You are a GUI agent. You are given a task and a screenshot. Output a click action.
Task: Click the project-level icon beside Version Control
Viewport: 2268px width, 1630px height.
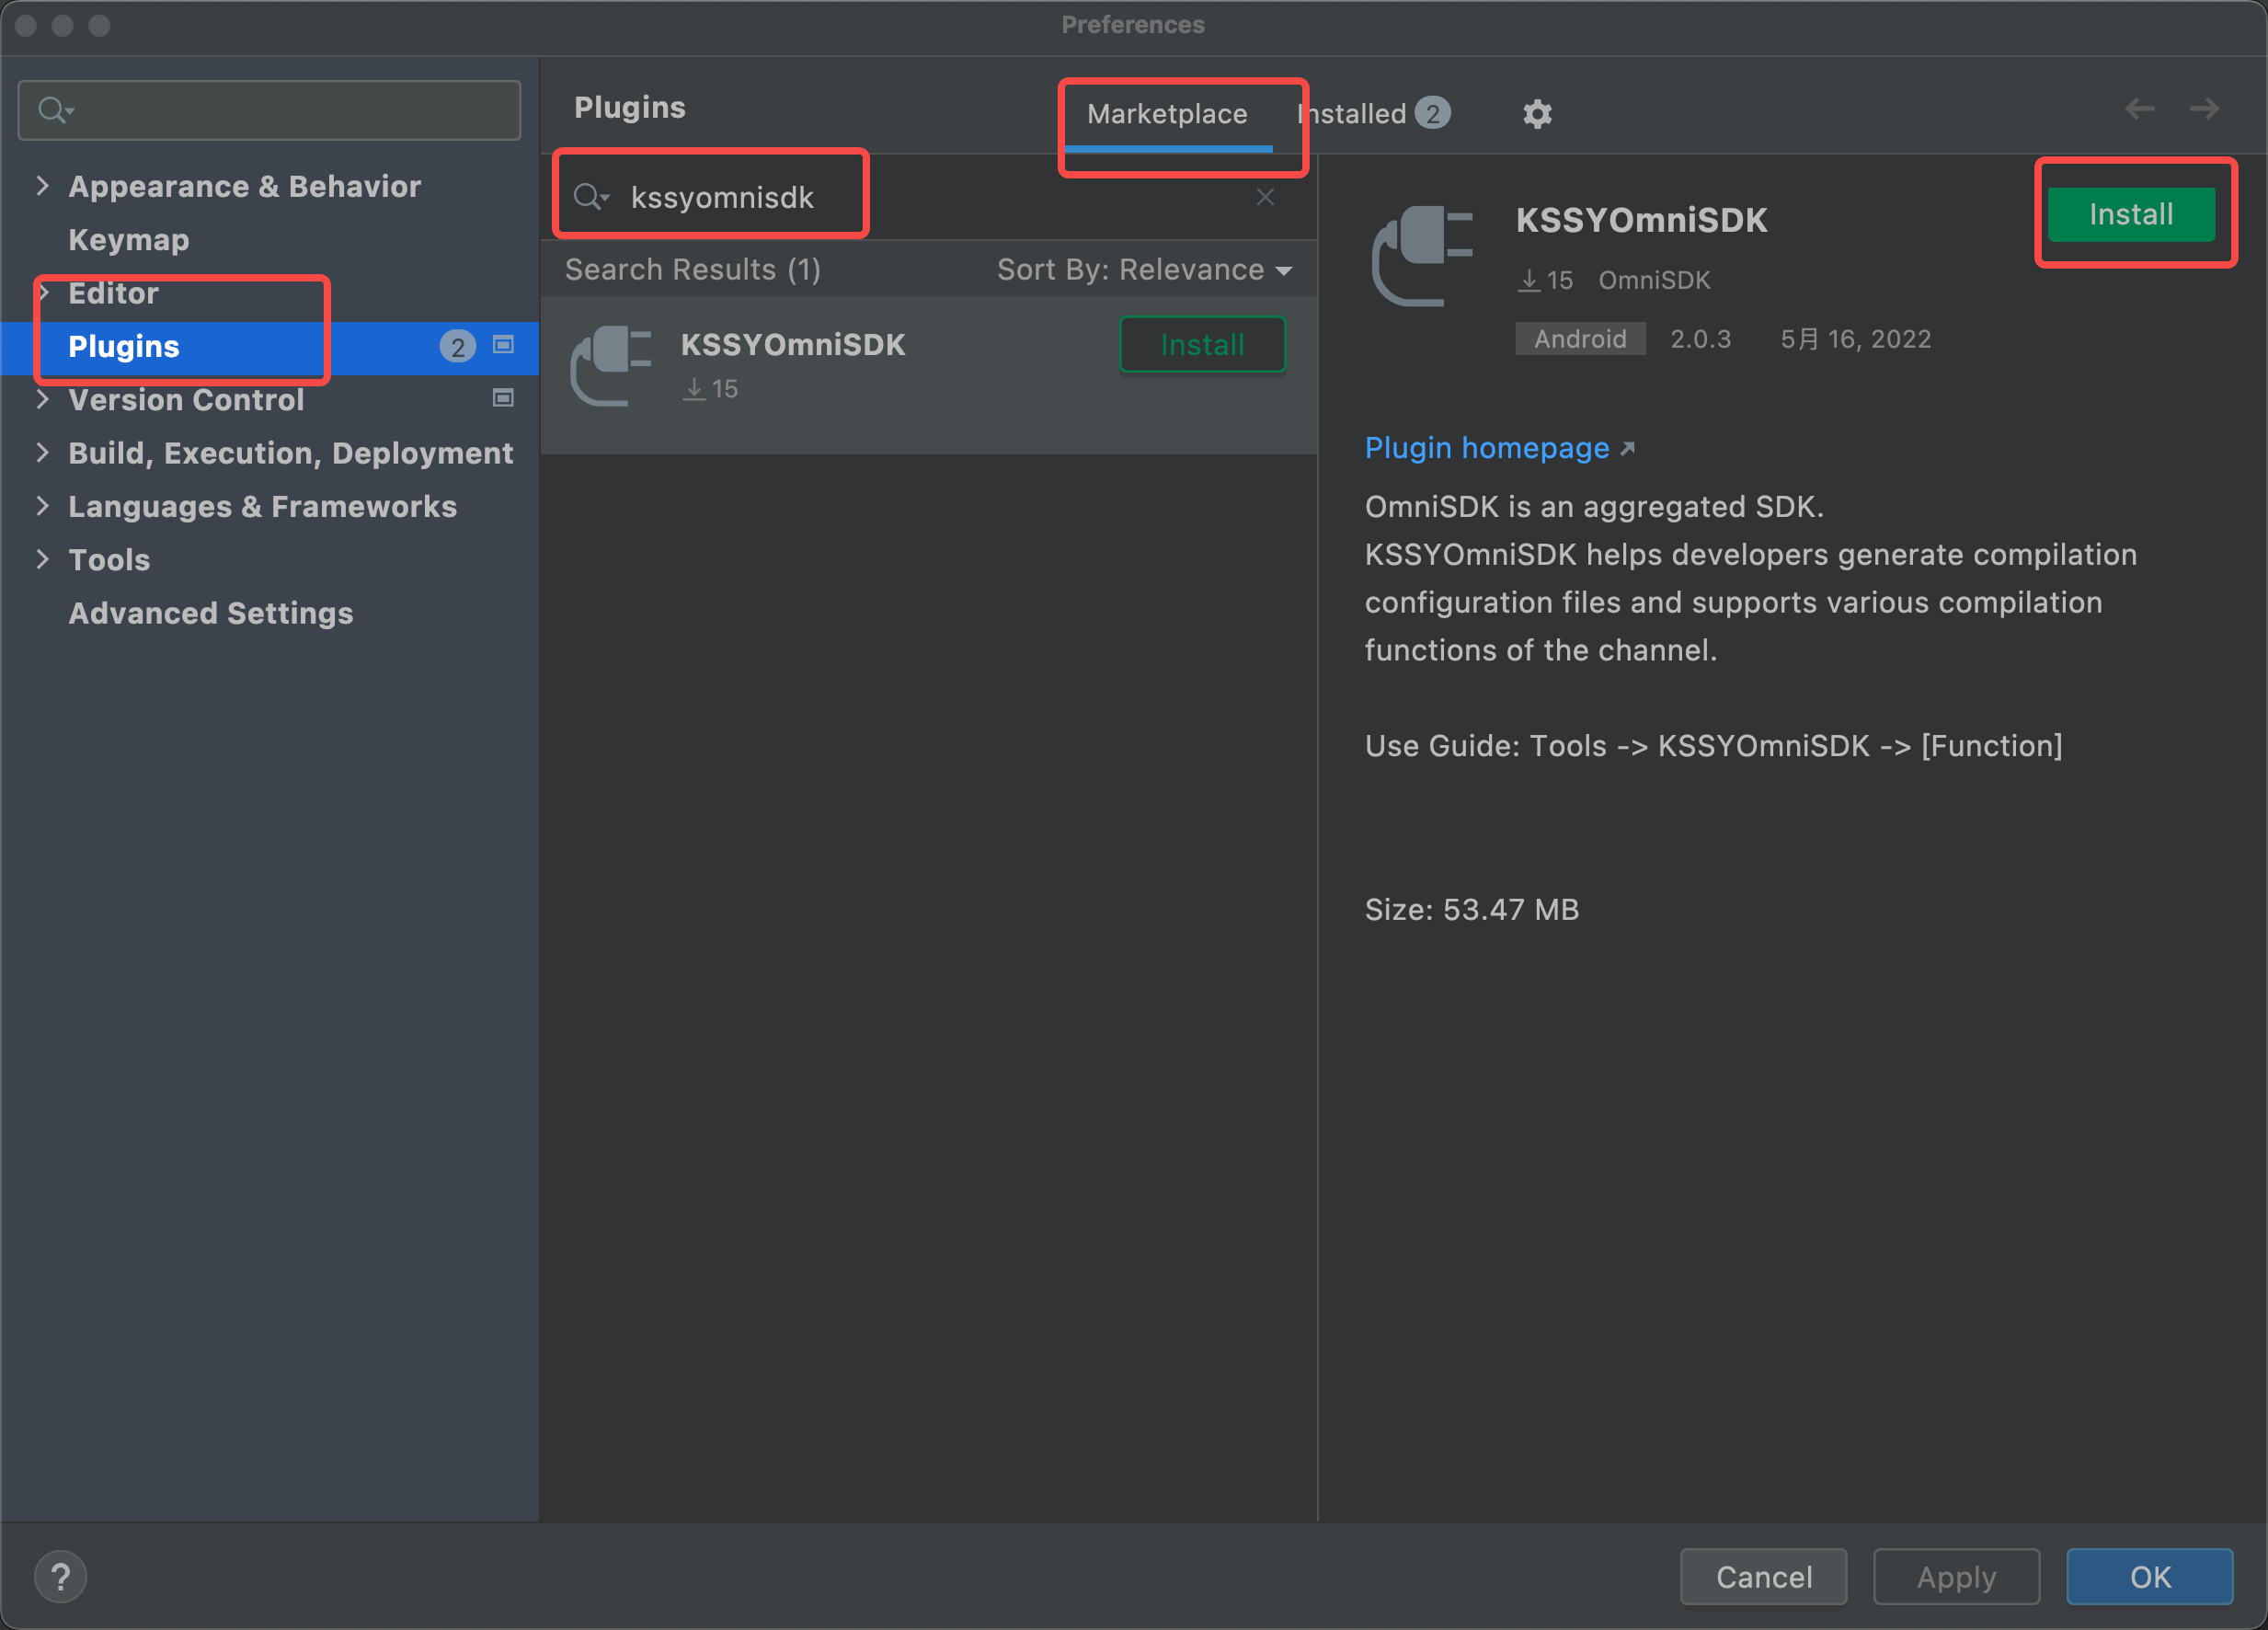coord(503,398)
